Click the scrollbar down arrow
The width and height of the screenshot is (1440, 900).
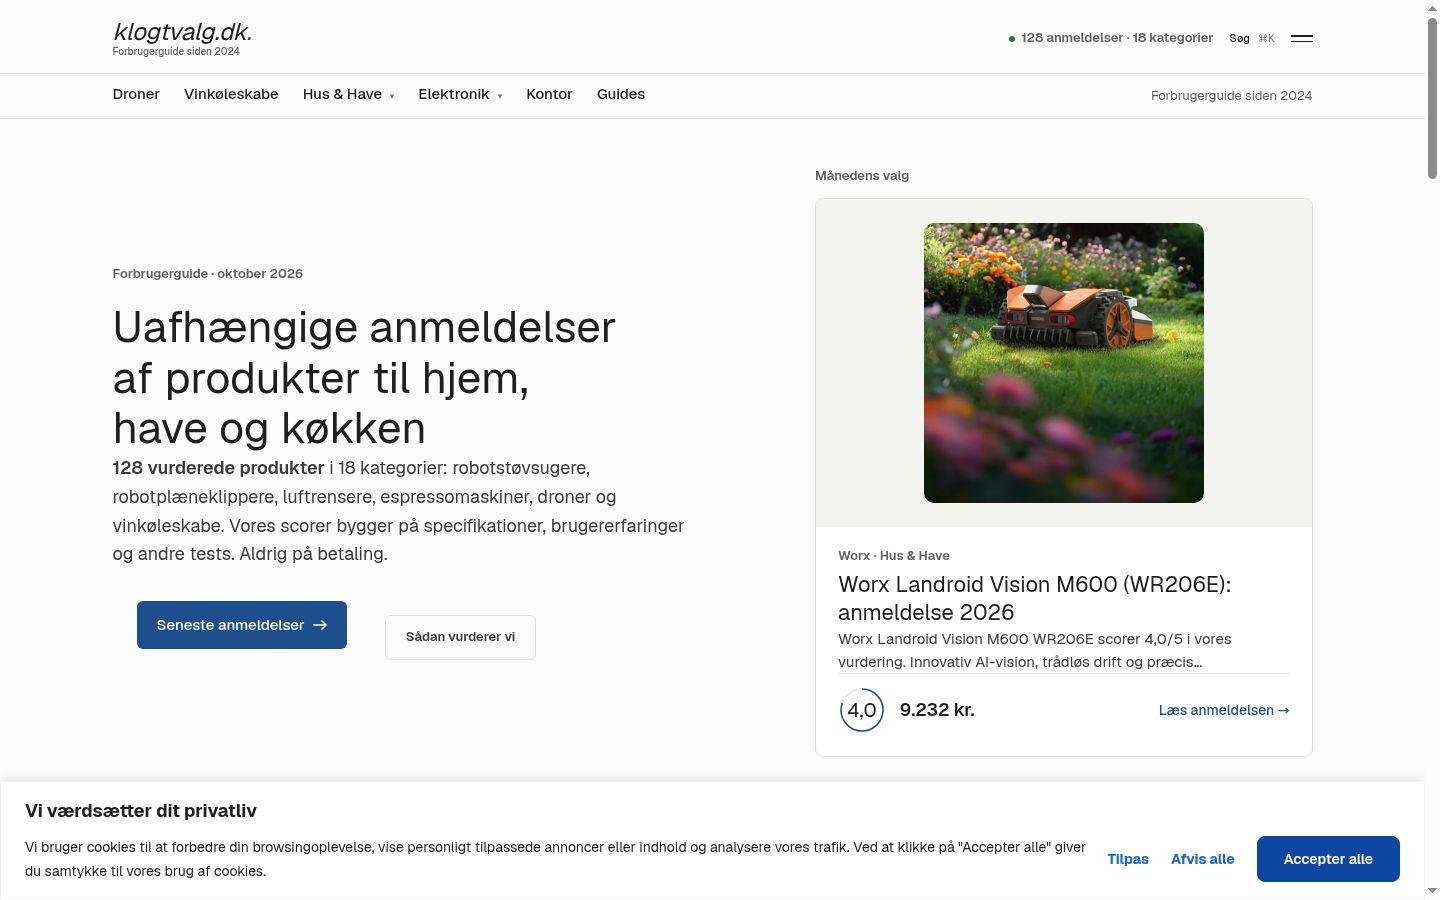point(1432,891)
